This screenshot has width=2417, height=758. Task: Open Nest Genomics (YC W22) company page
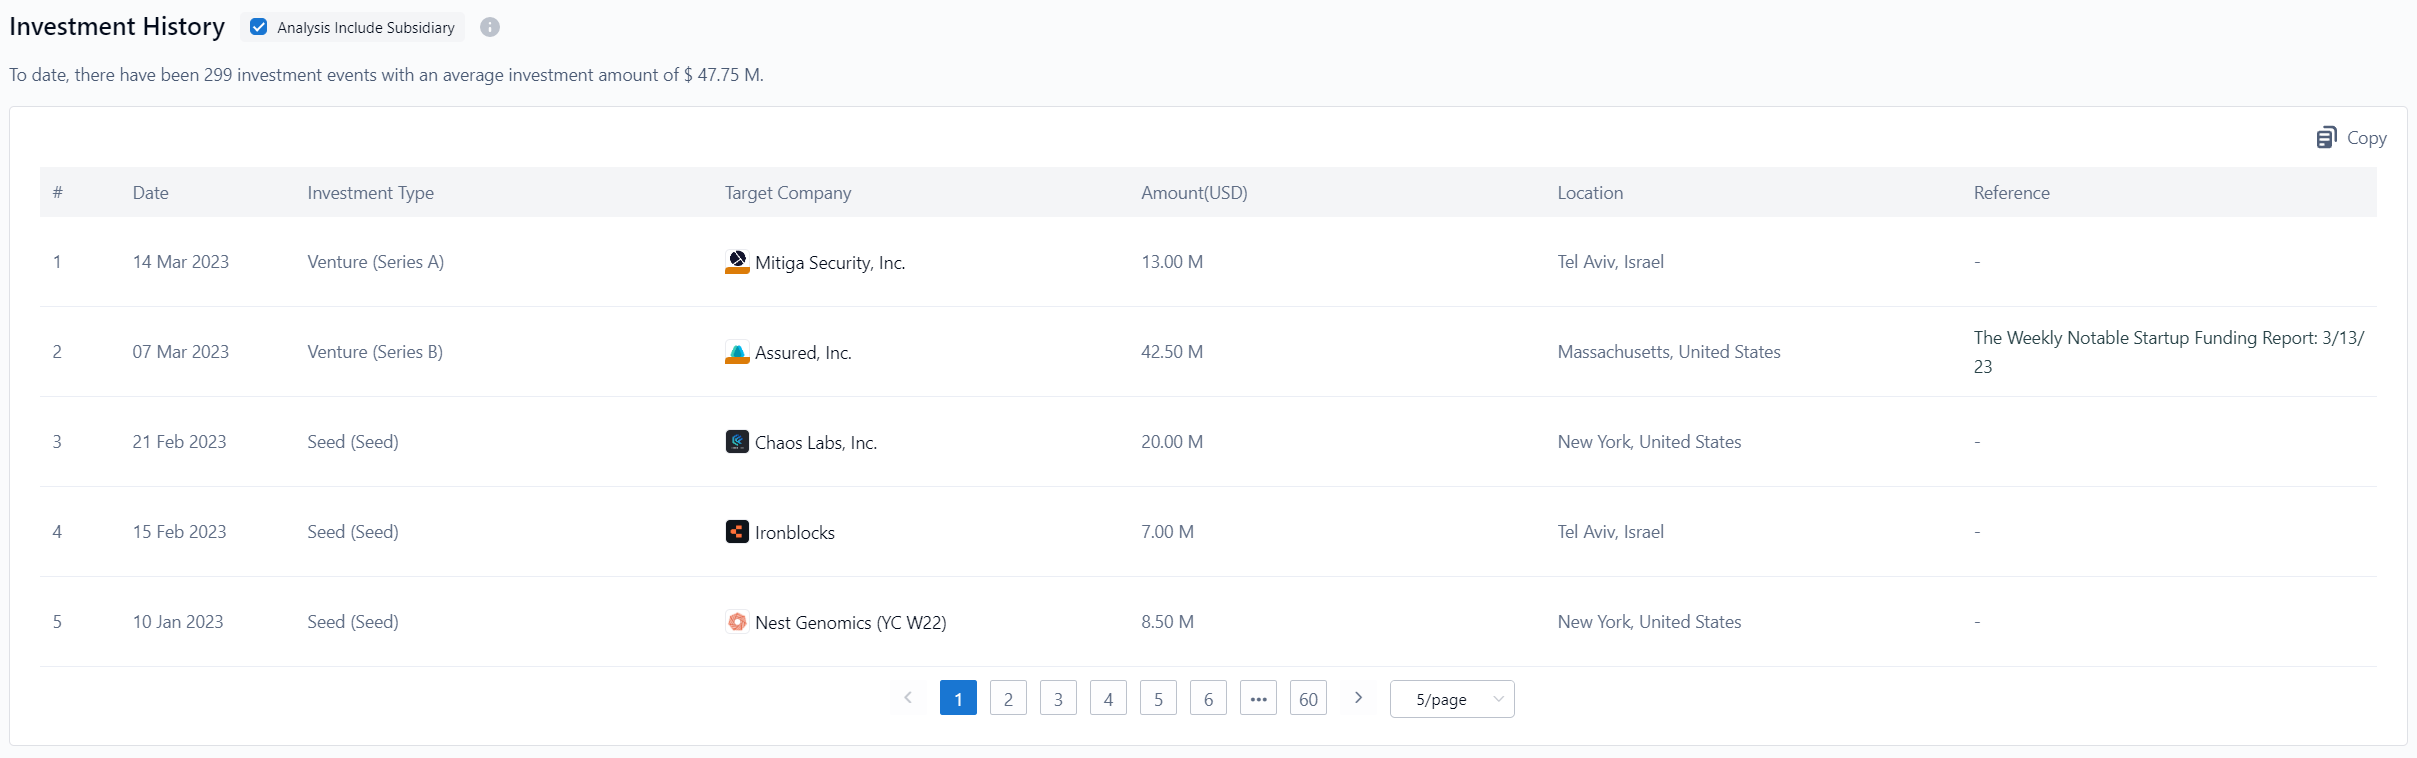tap(850, 623)
